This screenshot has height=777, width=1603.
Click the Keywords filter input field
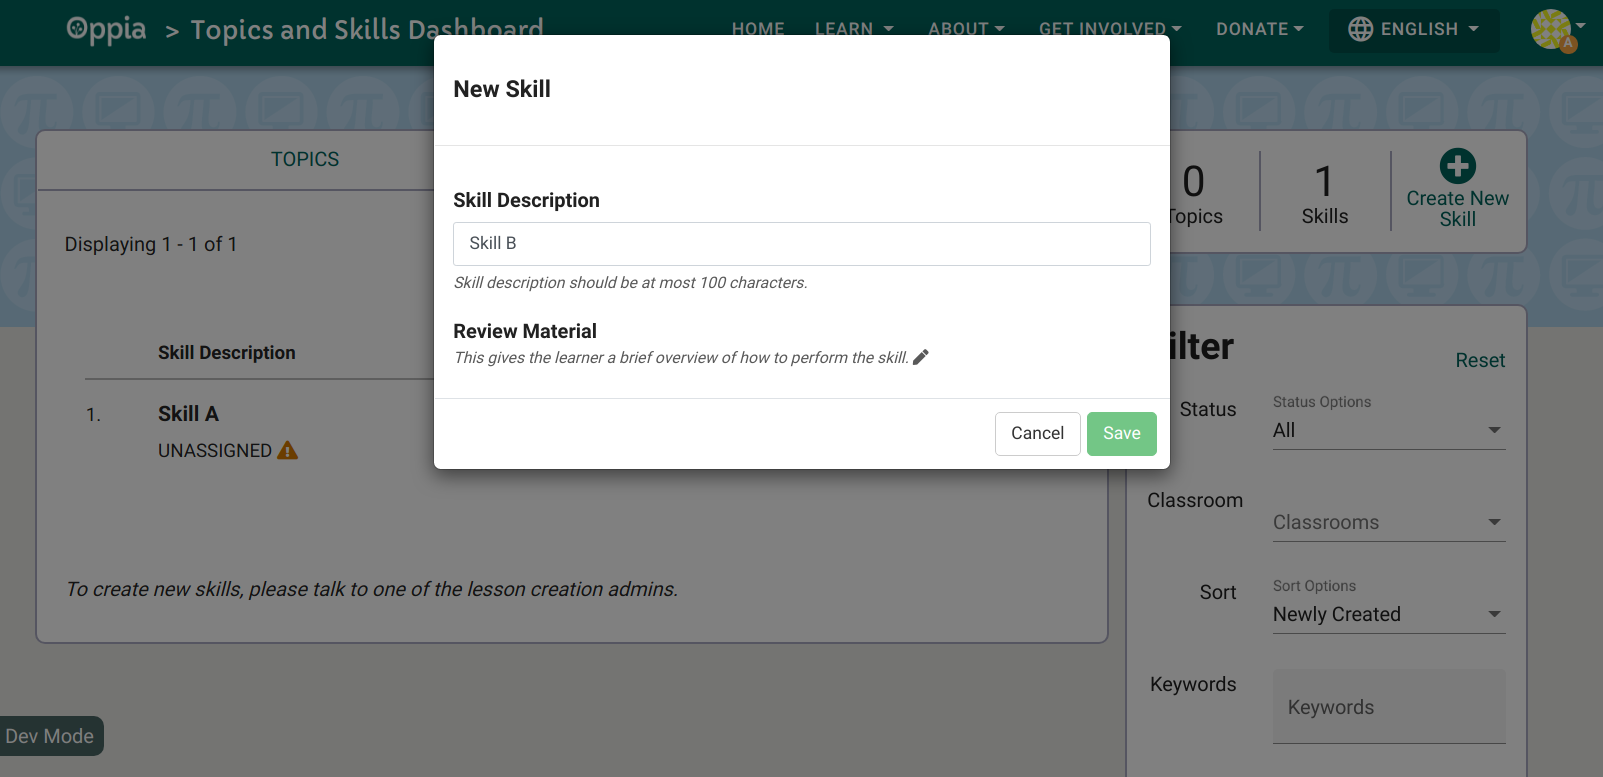pyautogui.click(x=1388, y=706)
